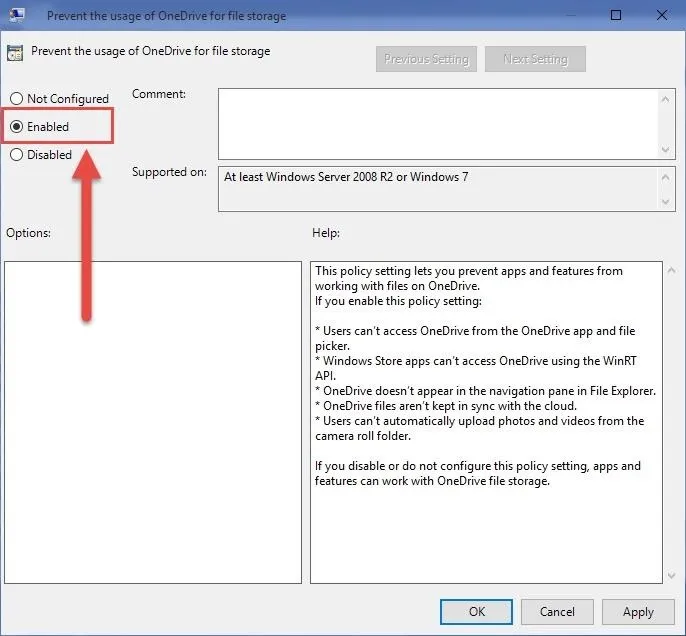Image resolution: width=686 pixels, height=636 pixels.
Task: Open the title bar system menu icon
Action: tap(17, 15)
